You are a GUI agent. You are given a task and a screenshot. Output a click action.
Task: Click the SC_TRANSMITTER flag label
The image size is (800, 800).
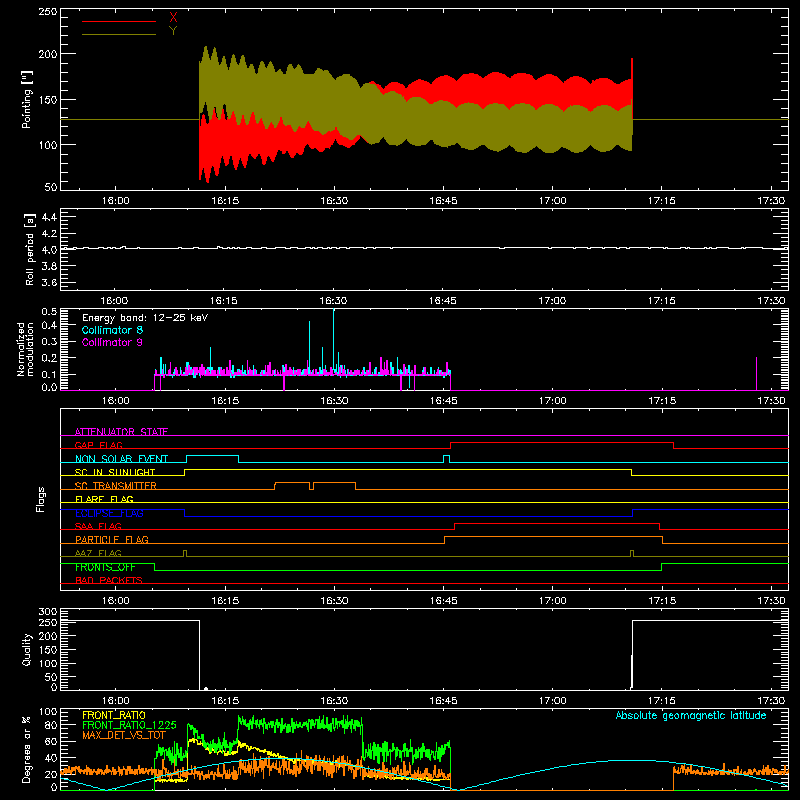click(x=116, y=486)
